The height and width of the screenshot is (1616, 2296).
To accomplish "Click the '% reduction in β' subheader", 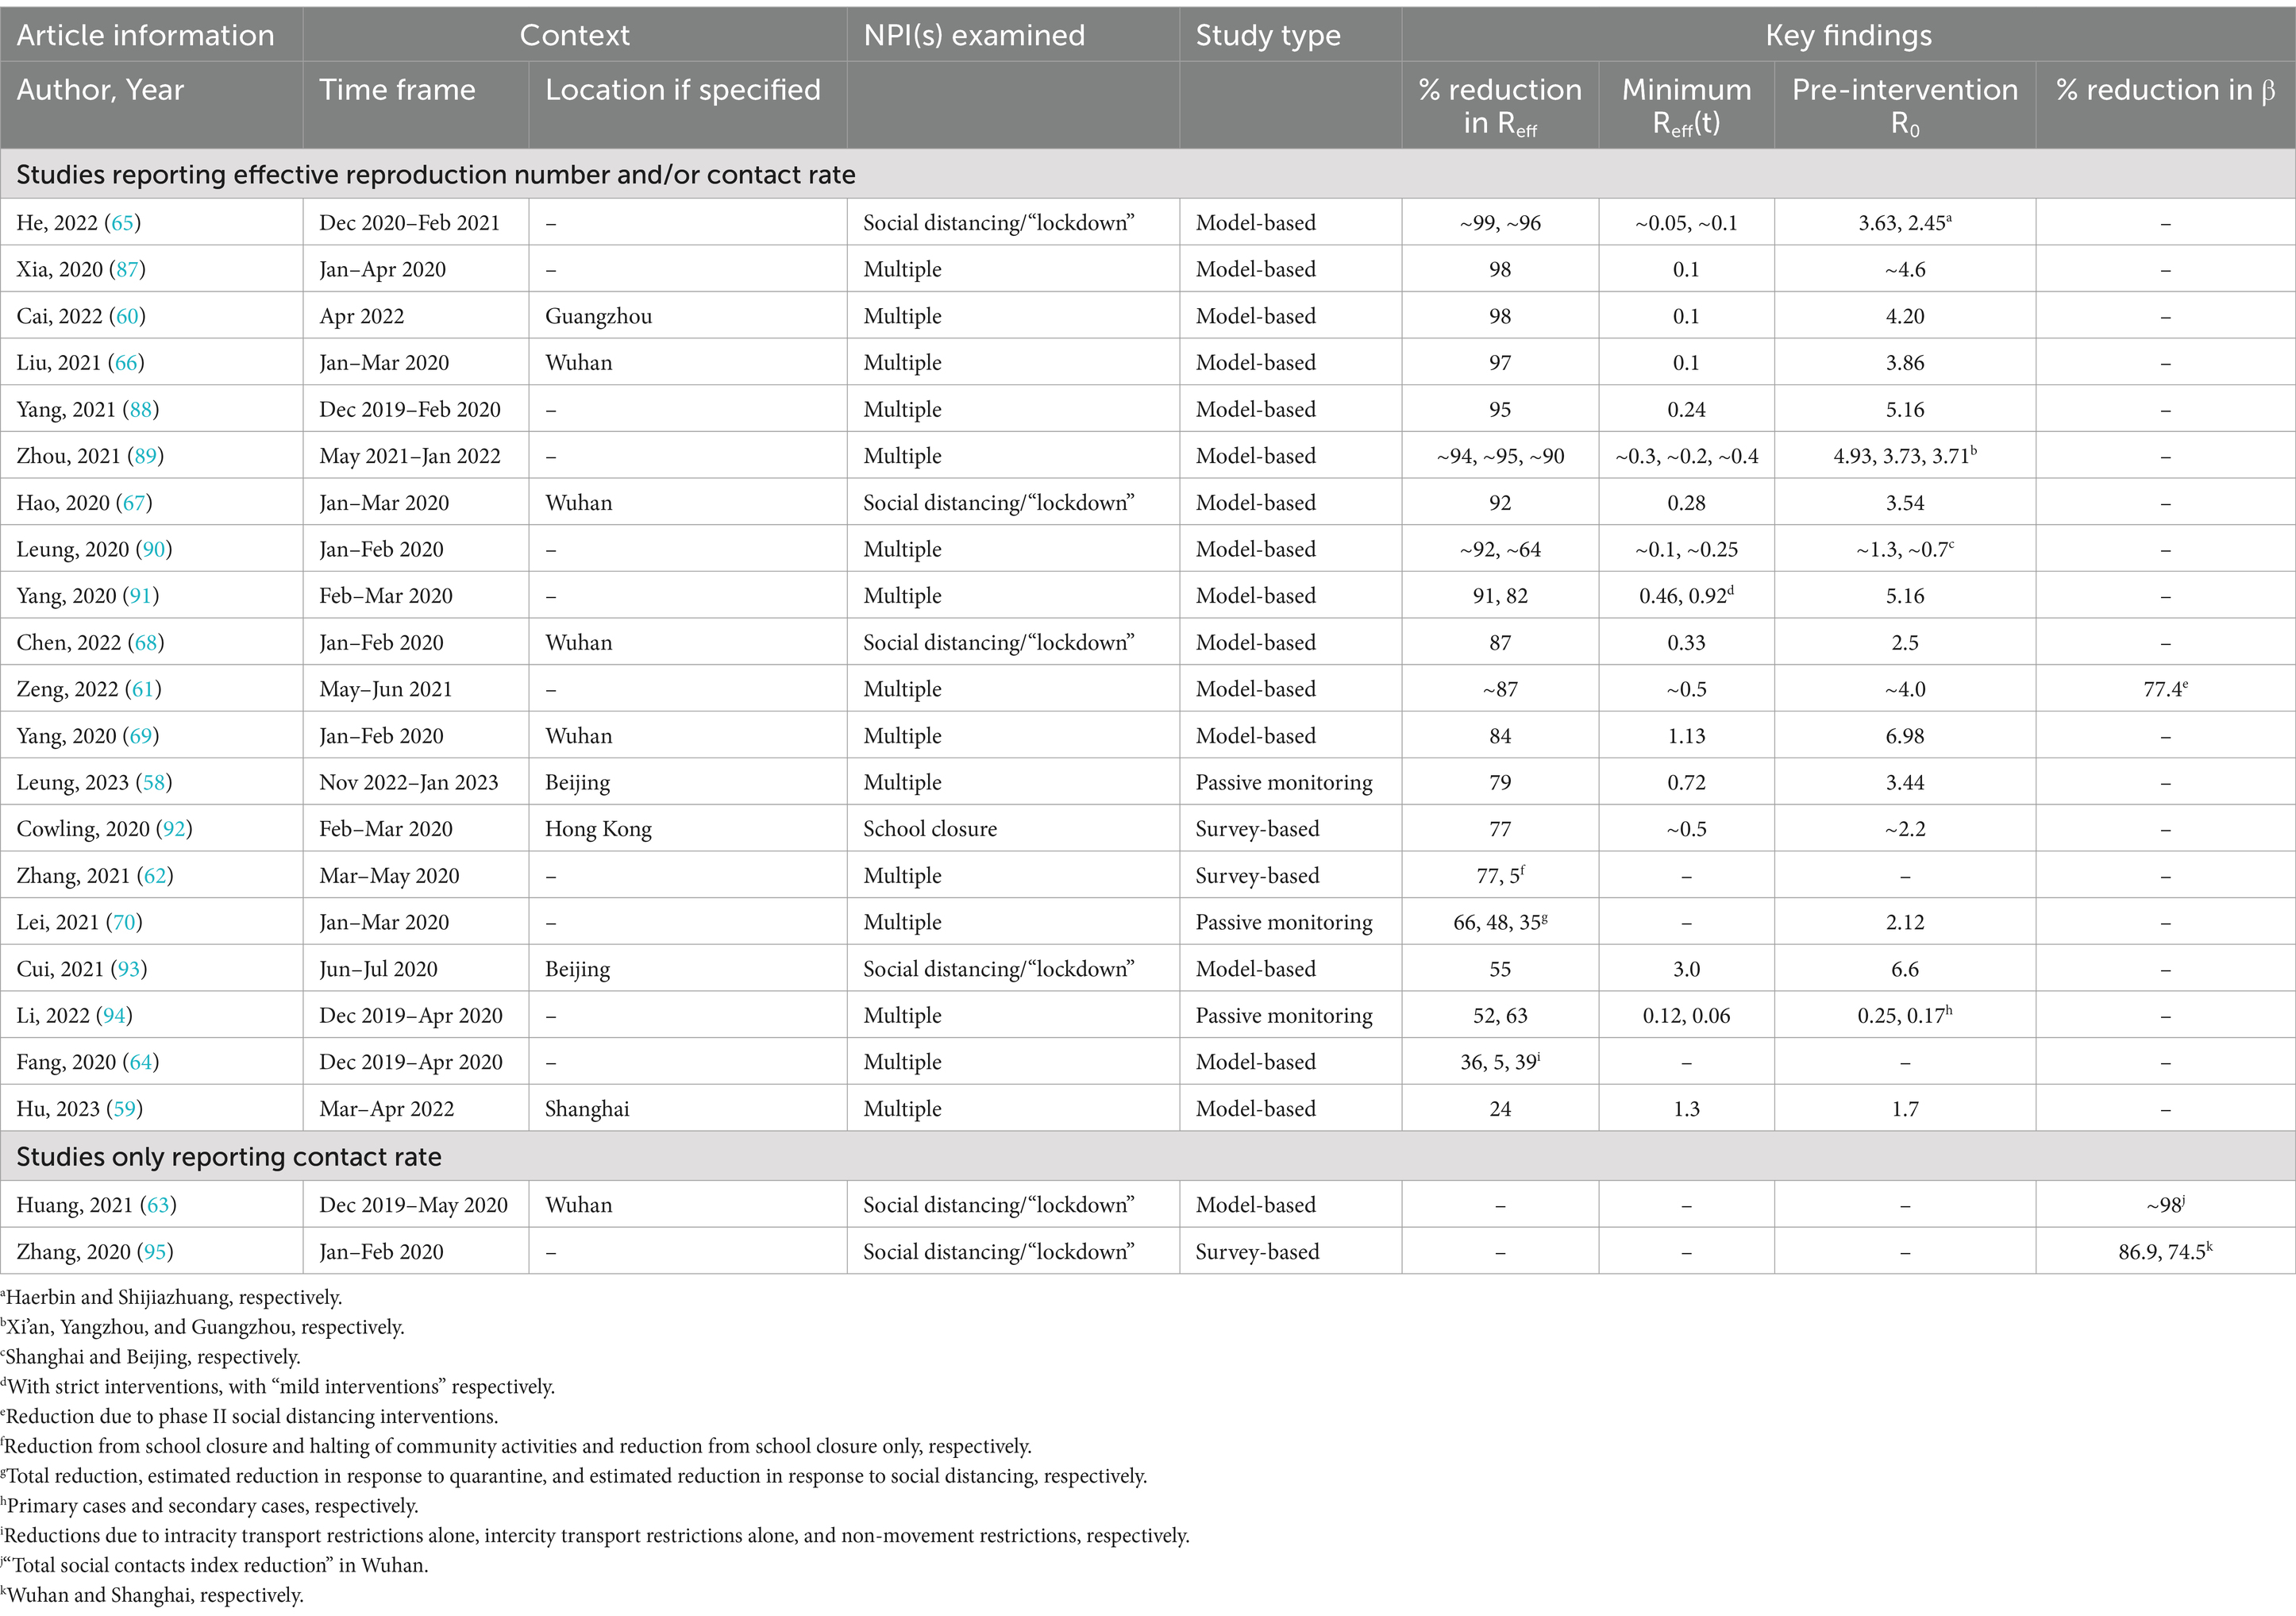I will tap(2165, 90).
